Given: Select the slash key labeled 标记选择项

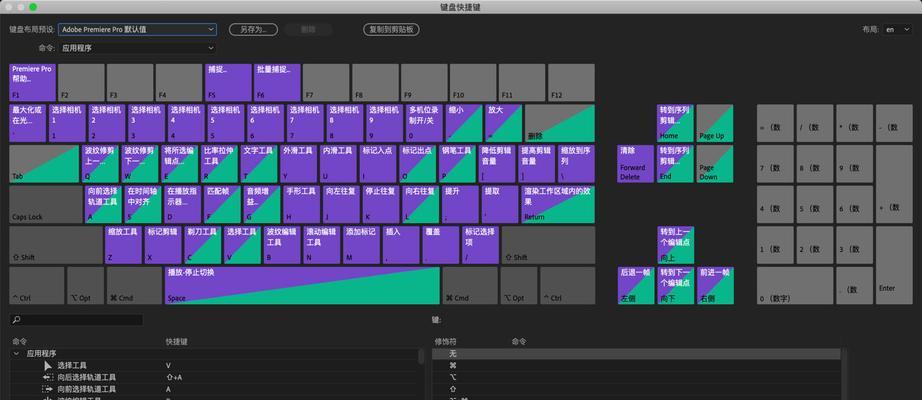Looking at the screenshot, I should (x=480, y=245).
